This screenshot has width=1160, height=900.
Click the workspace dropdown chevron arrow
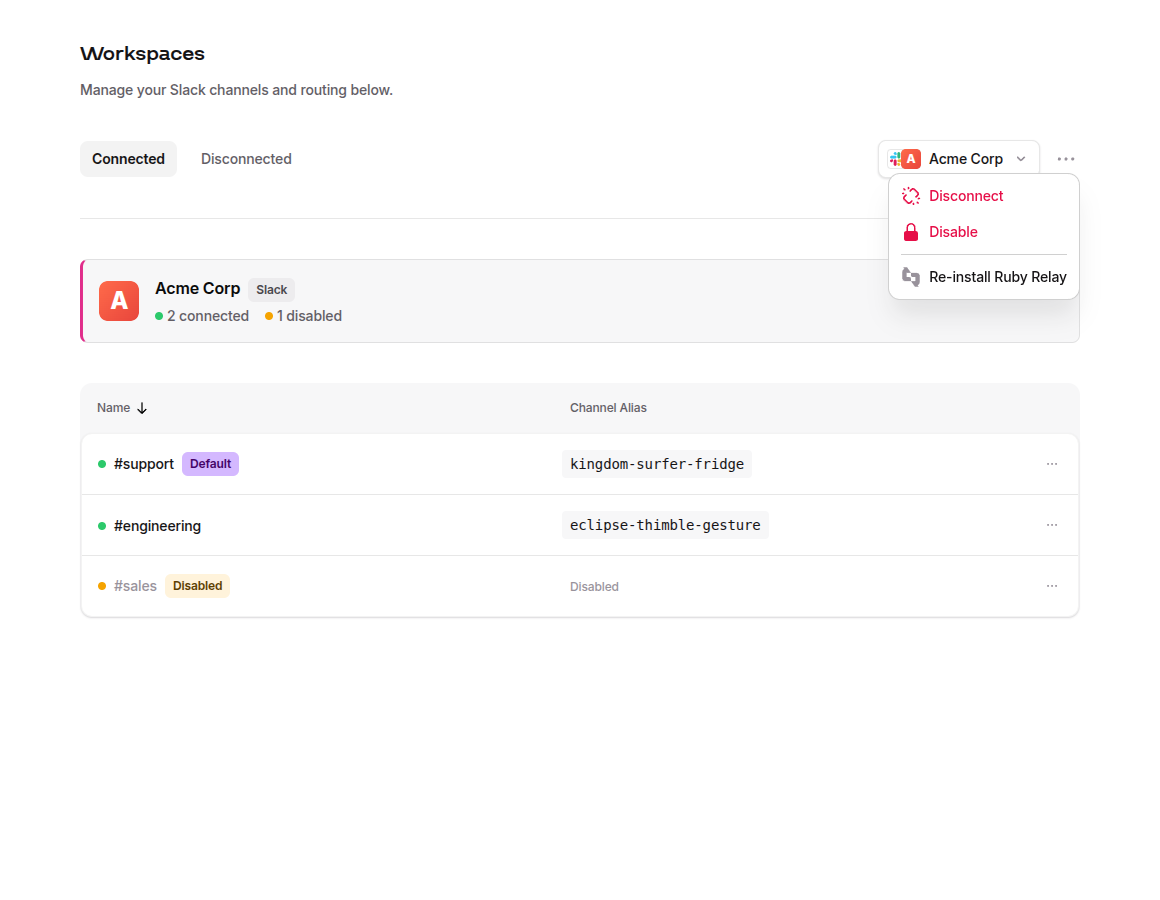point(1021,159)
